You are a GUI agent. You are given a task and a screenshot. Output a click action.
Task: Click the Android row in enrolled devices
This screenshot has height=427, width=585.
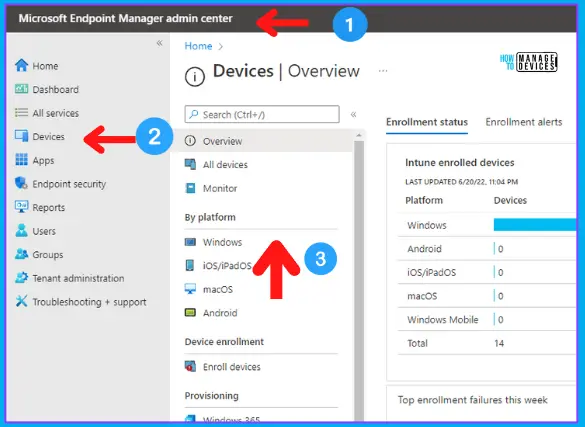click(487, 249)
